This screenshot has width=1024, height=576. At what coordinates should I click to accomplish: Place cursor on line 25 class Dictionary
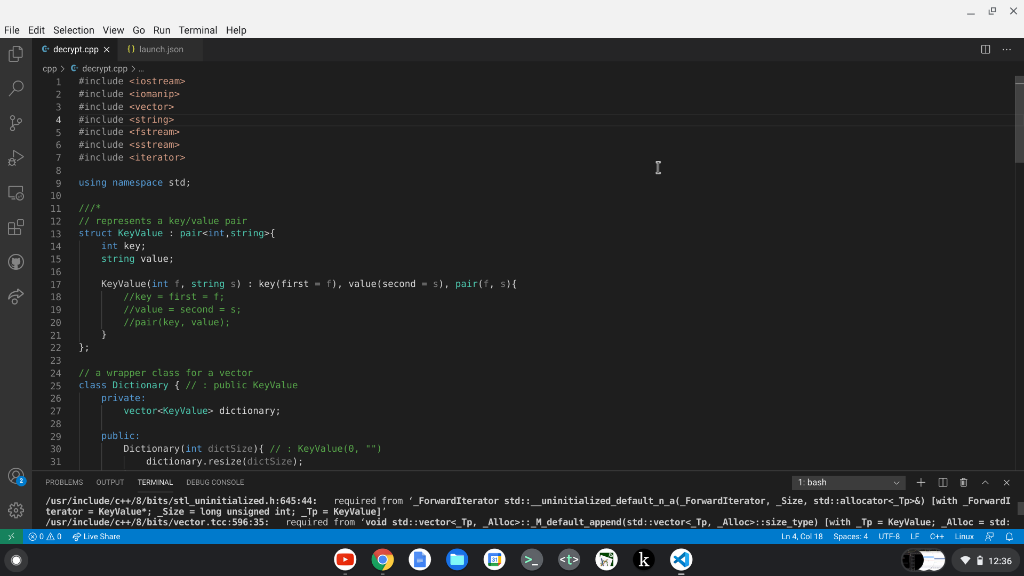pos(188,385)
